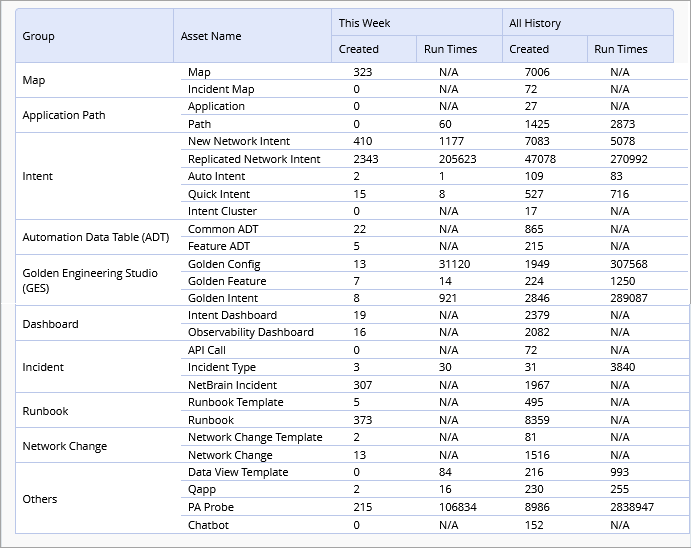Image resolution: width=691 pixels, height=548 pixels.
Task: Click the Data View Template asset name
Action: click(238, 472)
